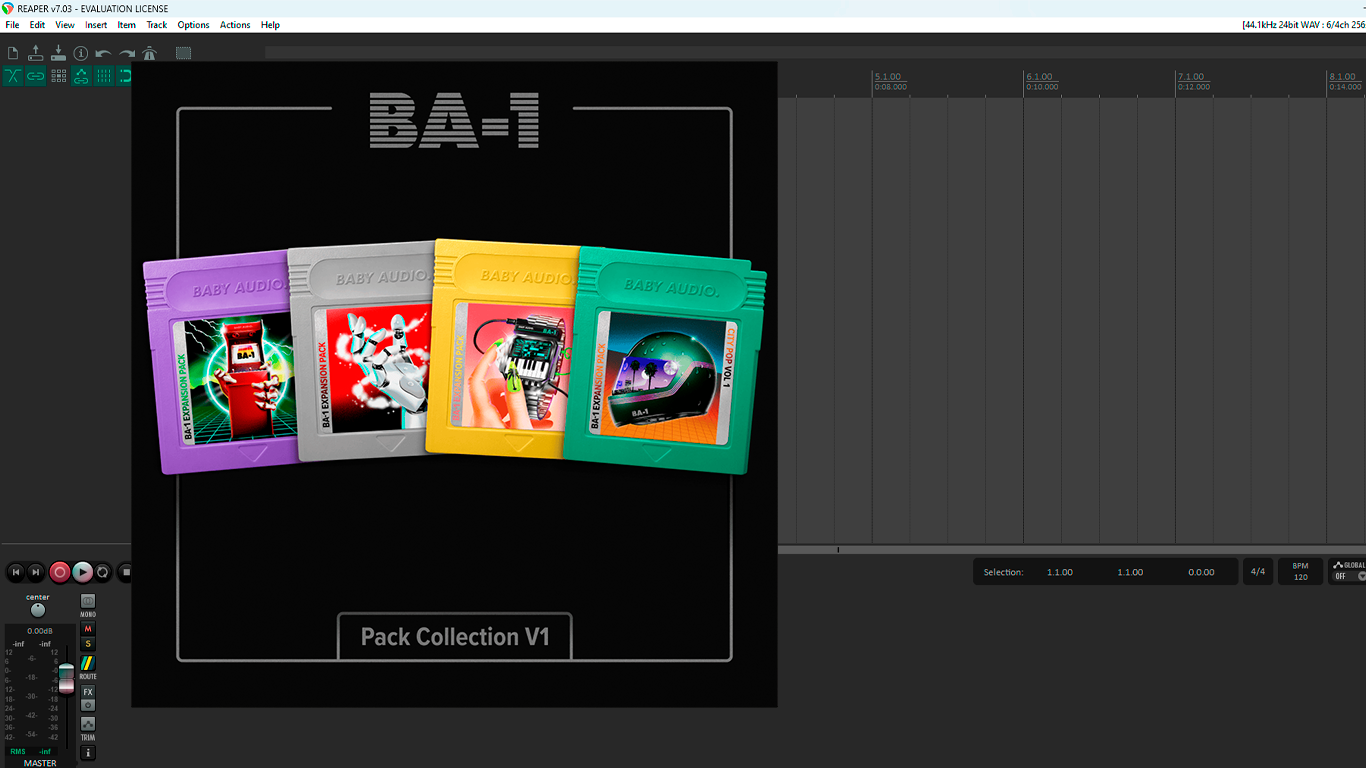
Task: Click the master volume fader handle
Action: pos(66,677)
